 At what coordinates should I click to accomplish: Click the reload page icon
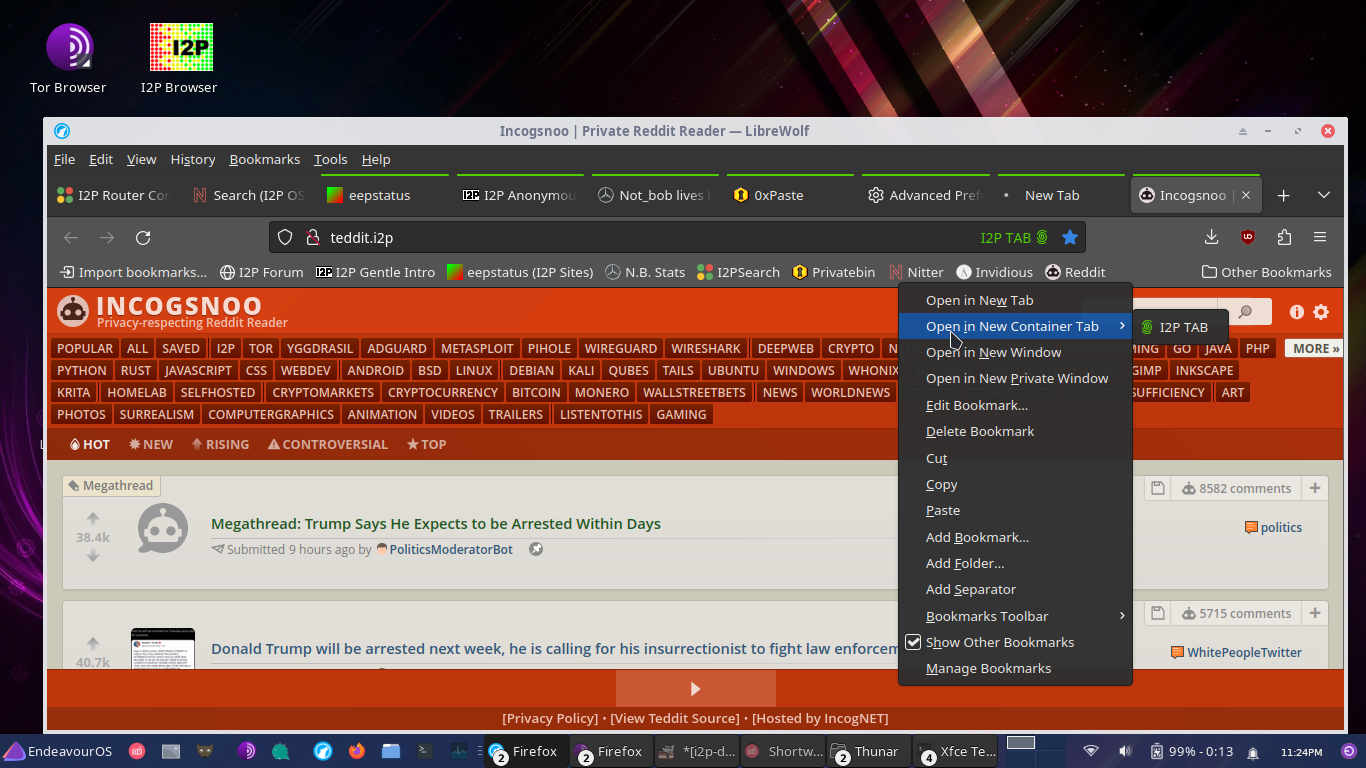[143, 237]
